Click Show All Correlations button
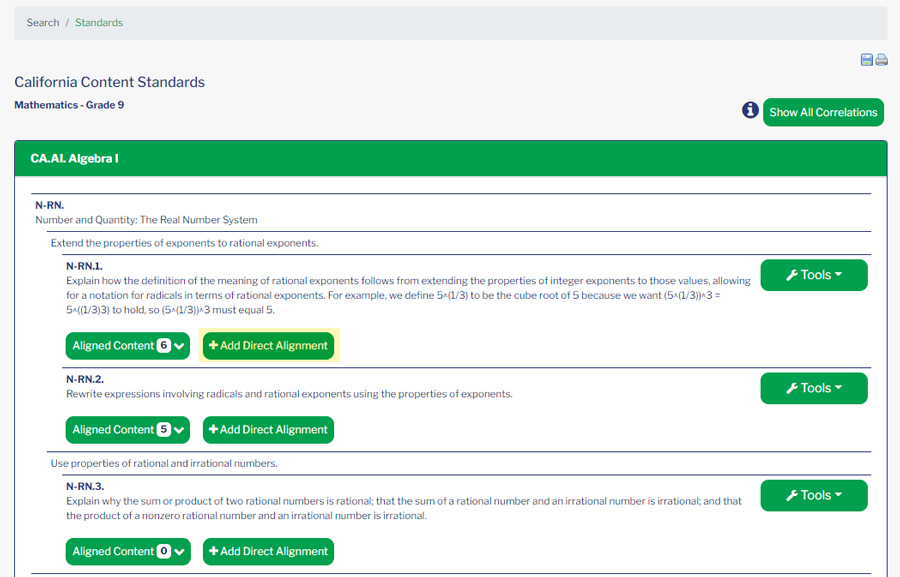 pos(823,113)
